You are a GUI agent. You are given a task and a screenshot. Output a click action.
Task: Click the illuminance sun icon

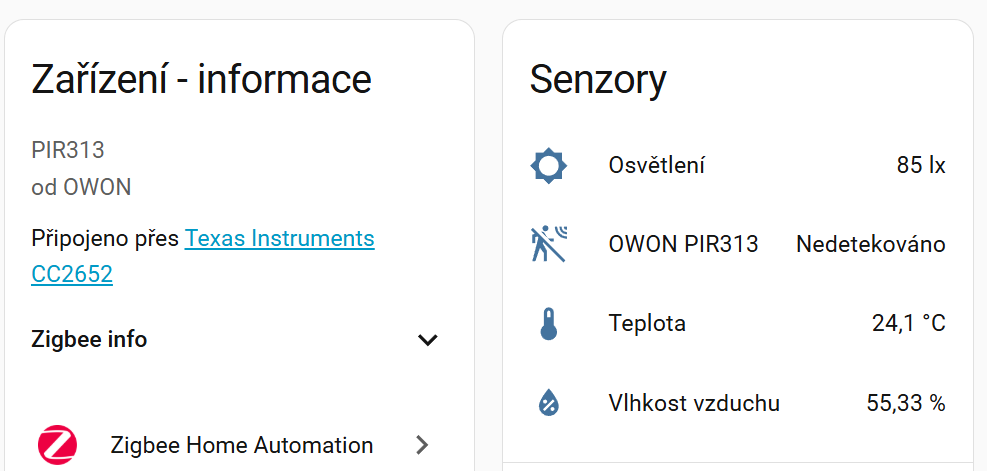(x=548, y=165)
